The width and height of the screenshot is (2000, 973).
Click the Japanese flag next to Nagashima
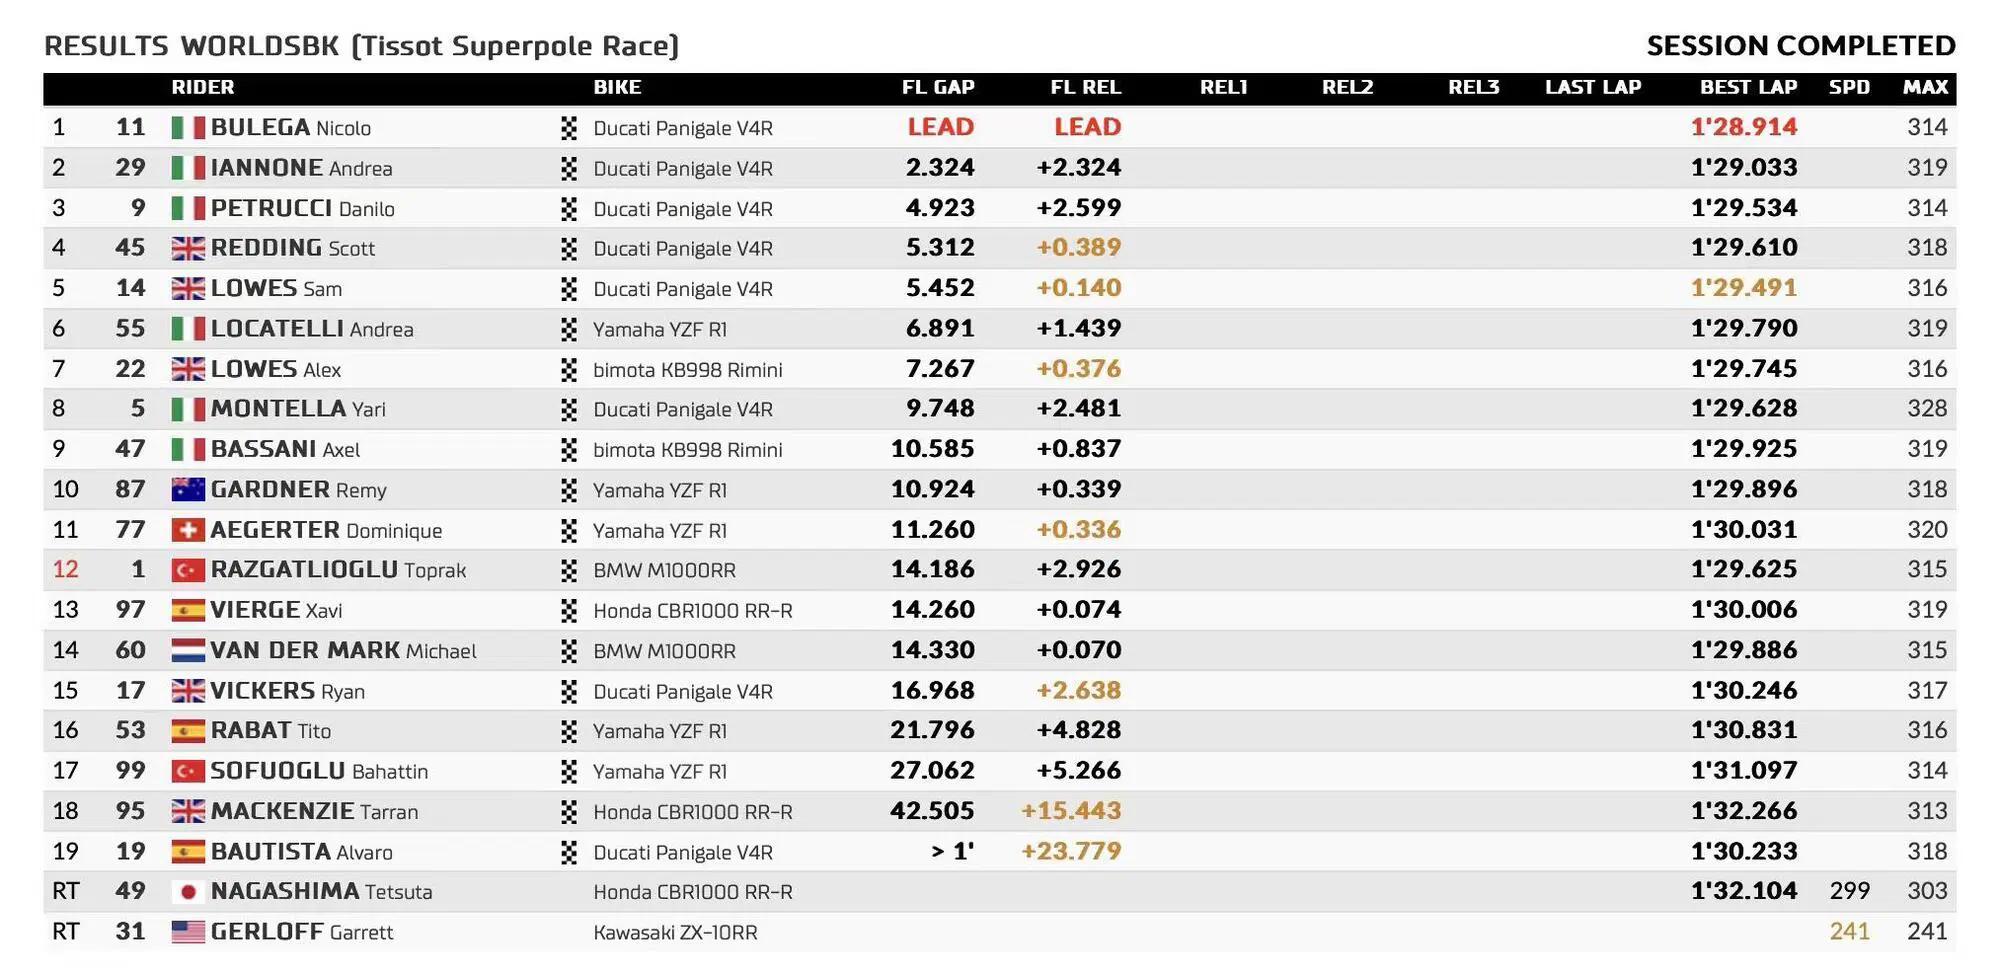(x=188, y=892)
